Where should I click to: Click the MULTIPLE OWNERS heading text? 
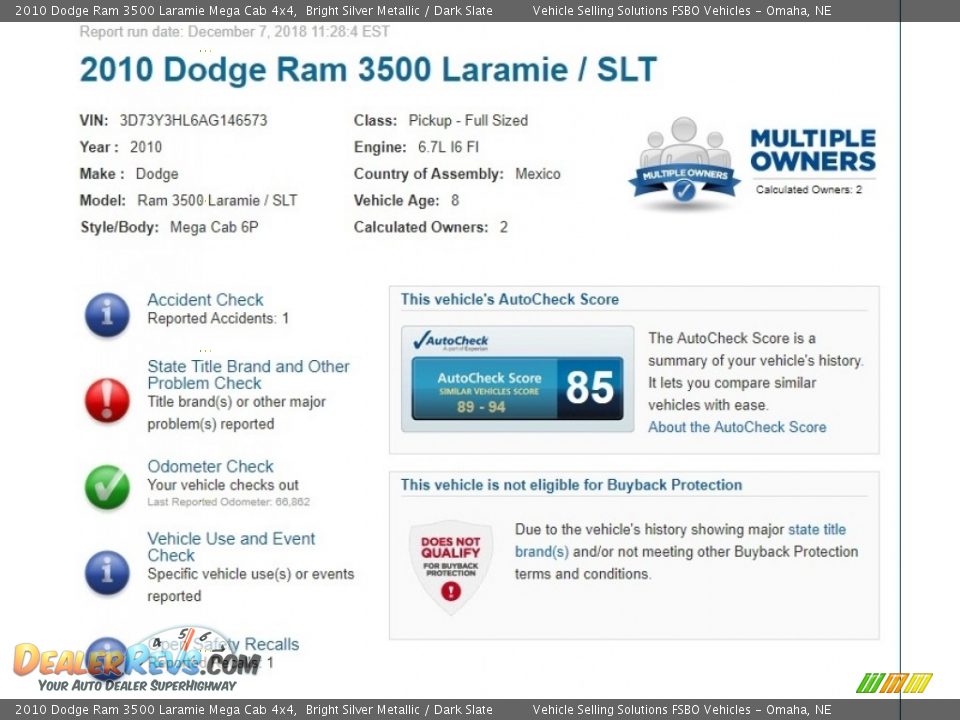pyautogui.click(x=813, y=150)
